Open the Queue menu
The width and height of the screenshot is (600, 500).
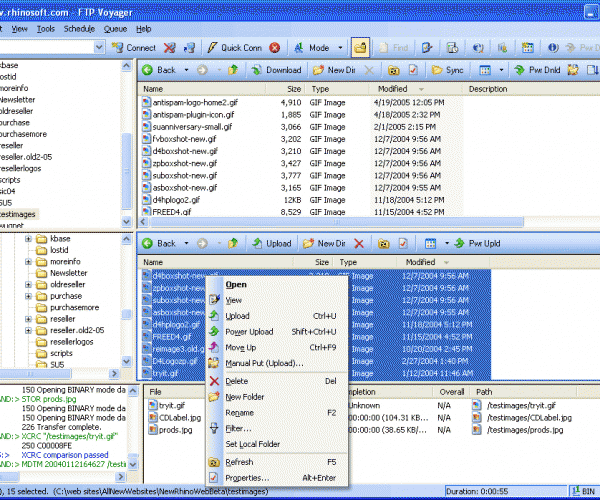click(115, 29)
